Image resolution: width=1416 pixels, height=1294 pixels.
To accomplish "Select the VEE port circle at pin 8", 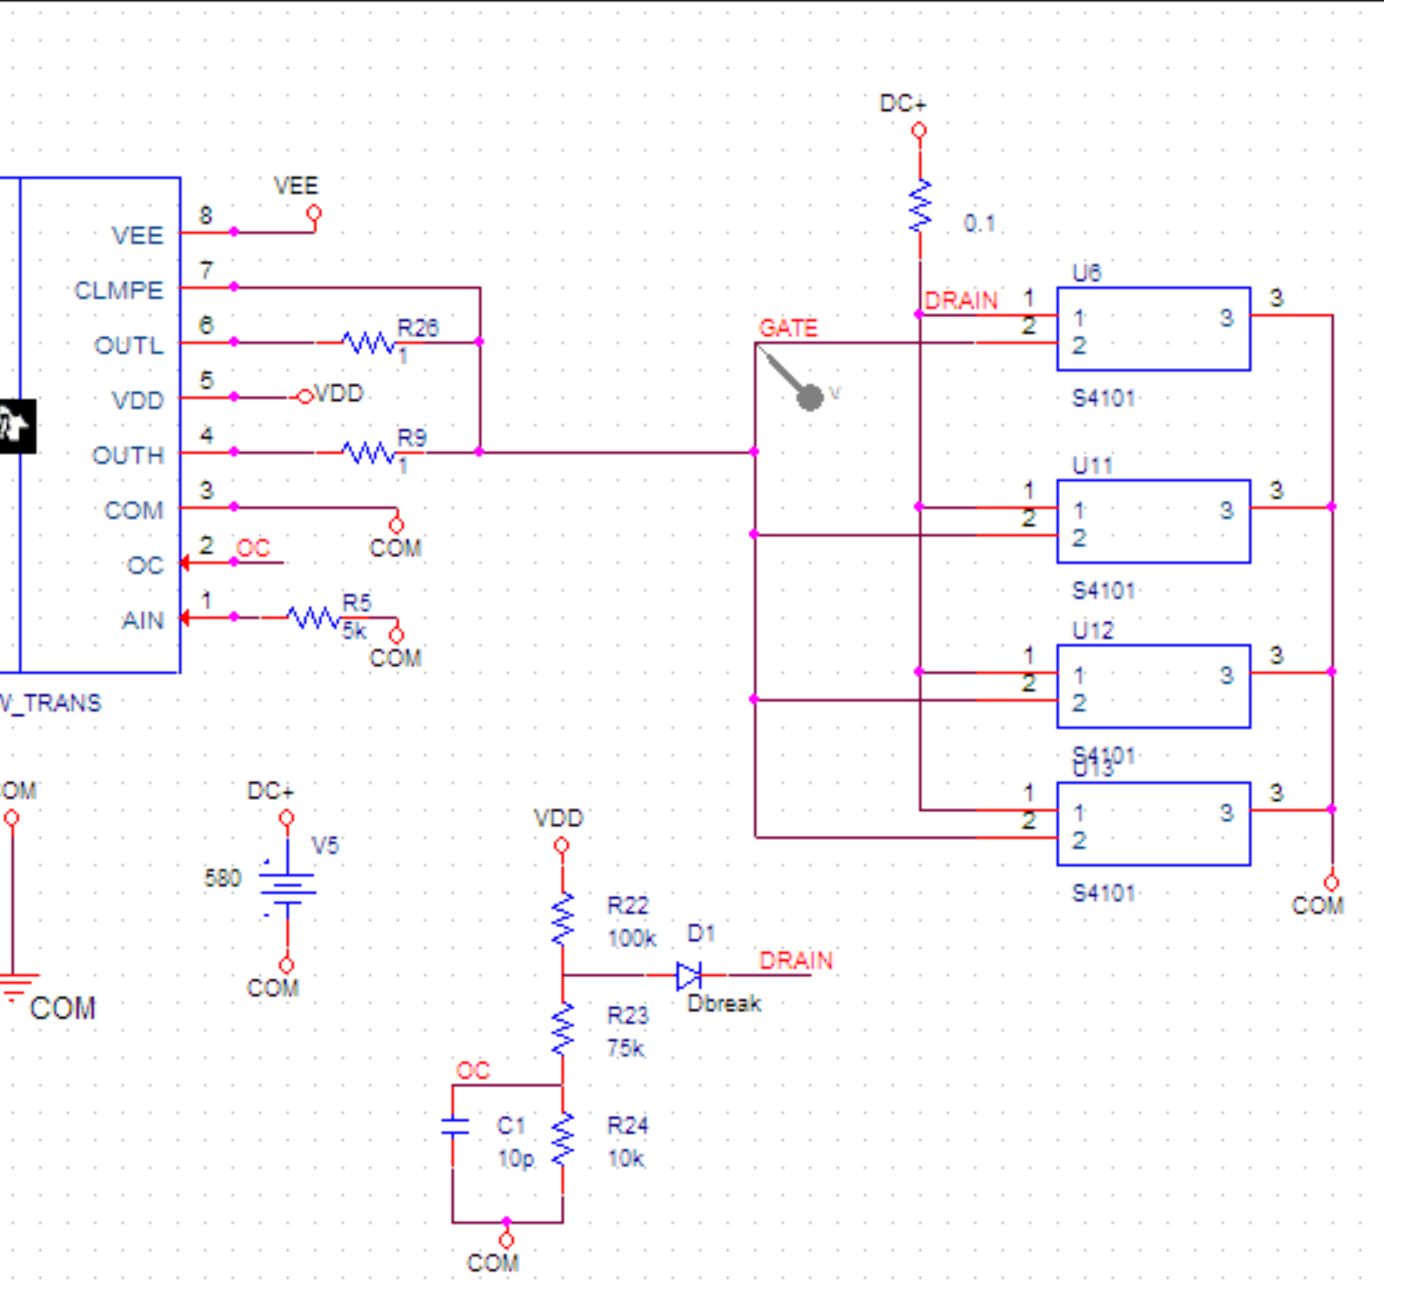I will (x=314, y=213).
